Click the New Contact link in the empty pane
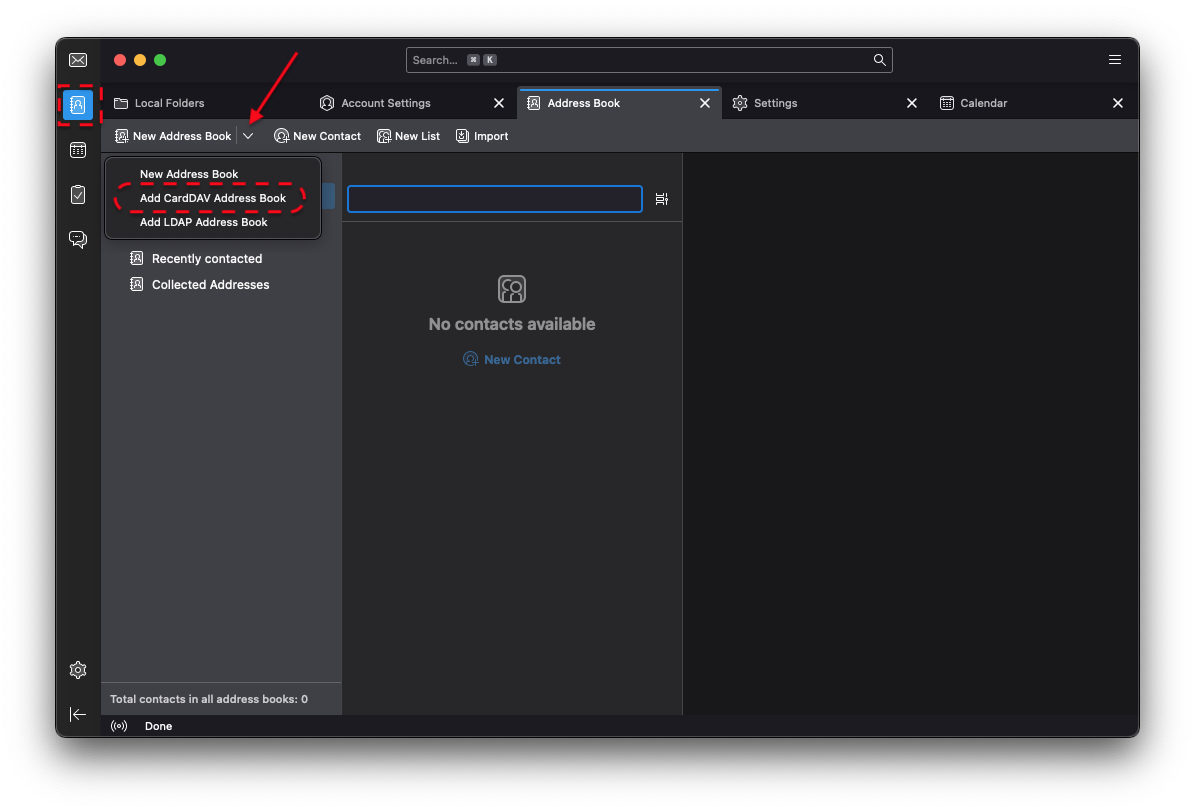Screen dimensions: 1195x811 [511, 359]
